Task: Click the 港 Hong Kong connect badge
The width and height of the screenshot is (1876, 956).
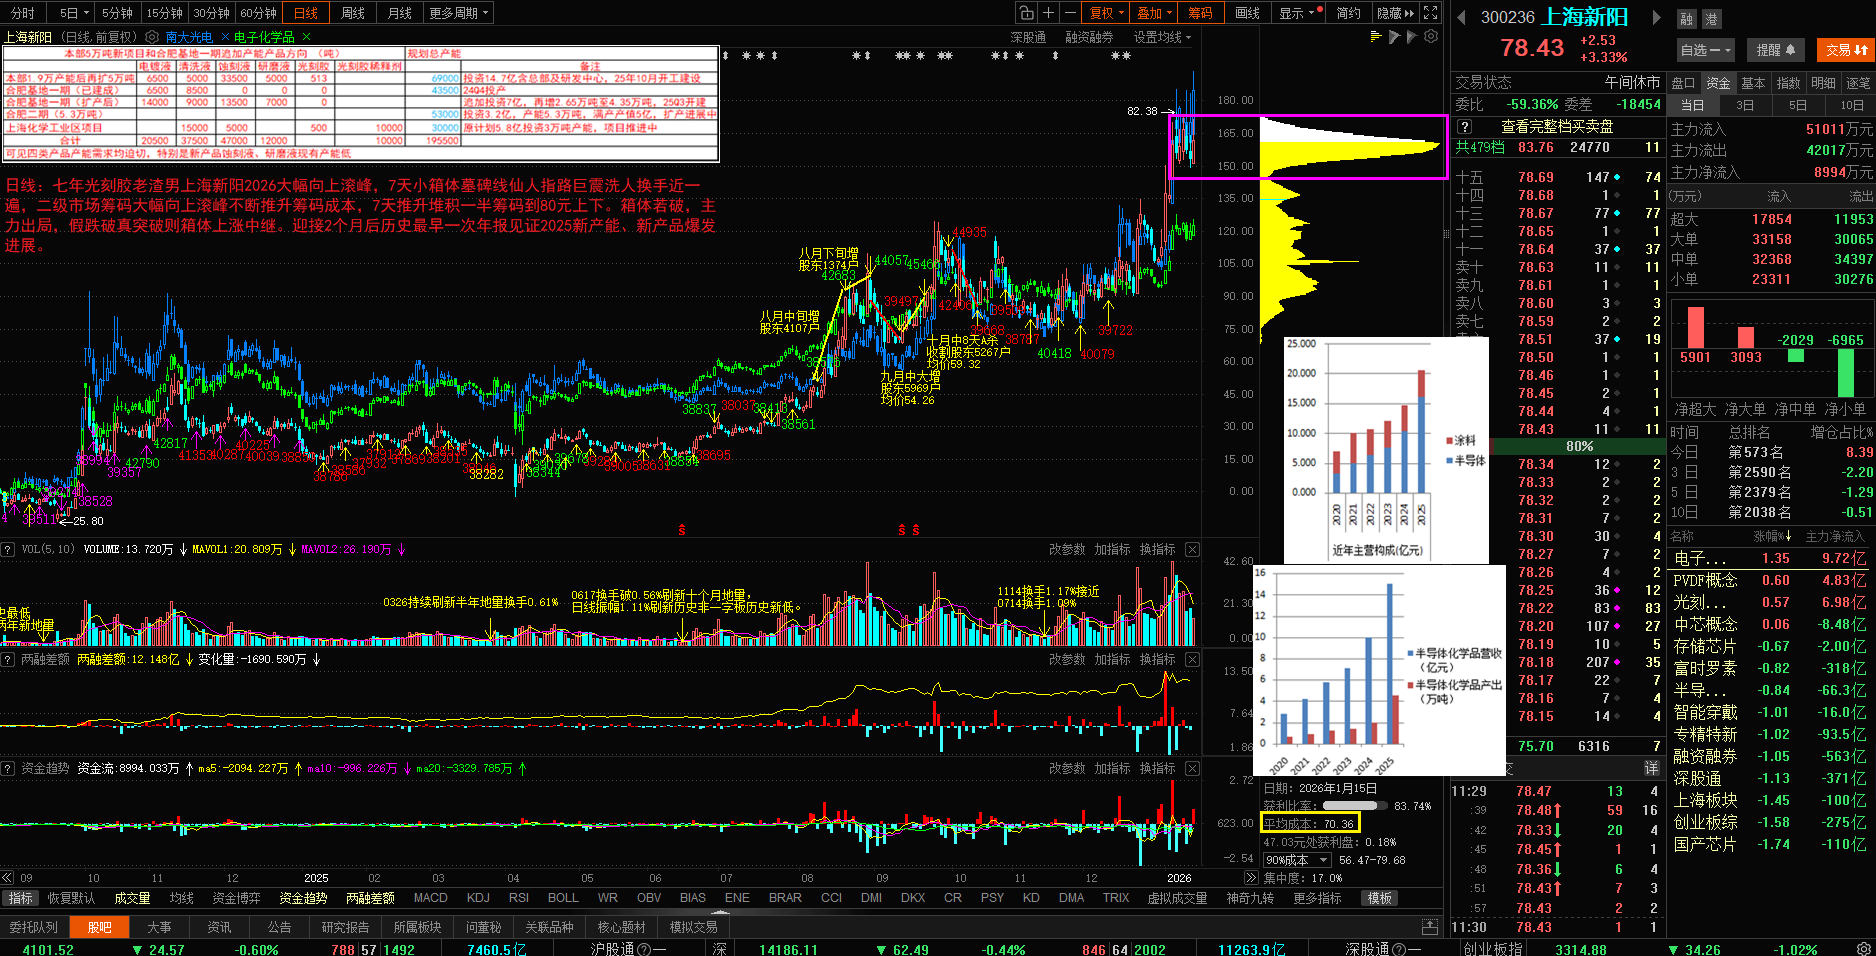Action: click(x=1710, y=19)
